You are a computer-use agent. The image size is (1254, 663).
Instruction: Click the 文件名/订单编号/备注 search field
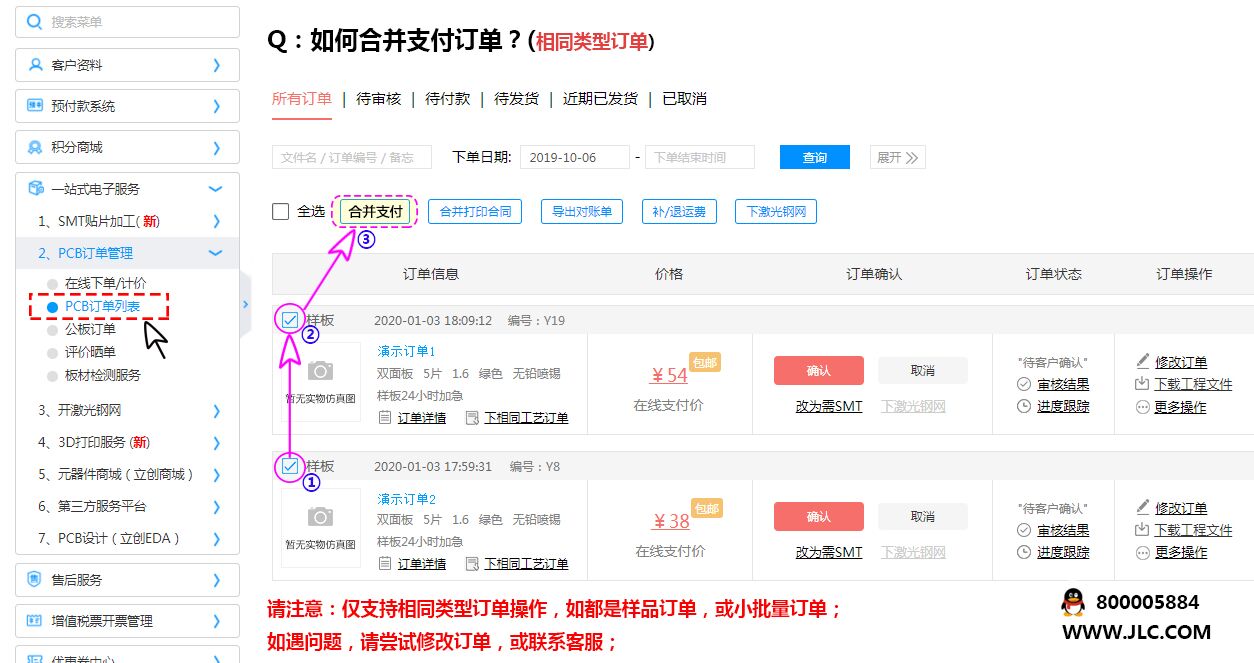pyautogui.click(x=352, y=157)
